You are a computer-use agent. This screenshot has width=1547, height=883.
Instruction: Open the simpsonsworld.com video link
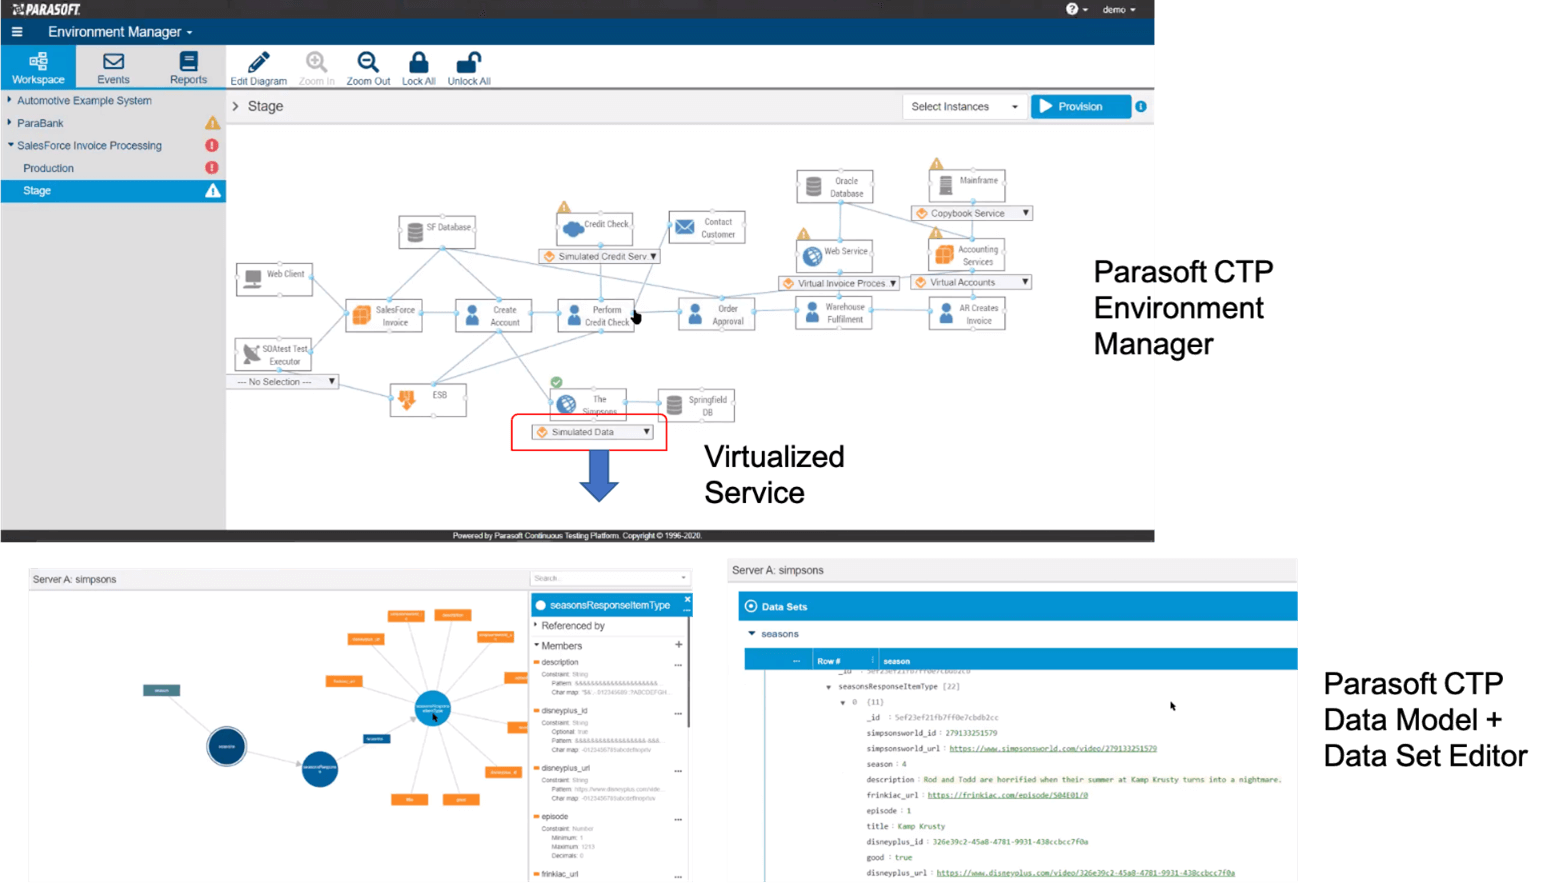click(x=1053, y=748)
